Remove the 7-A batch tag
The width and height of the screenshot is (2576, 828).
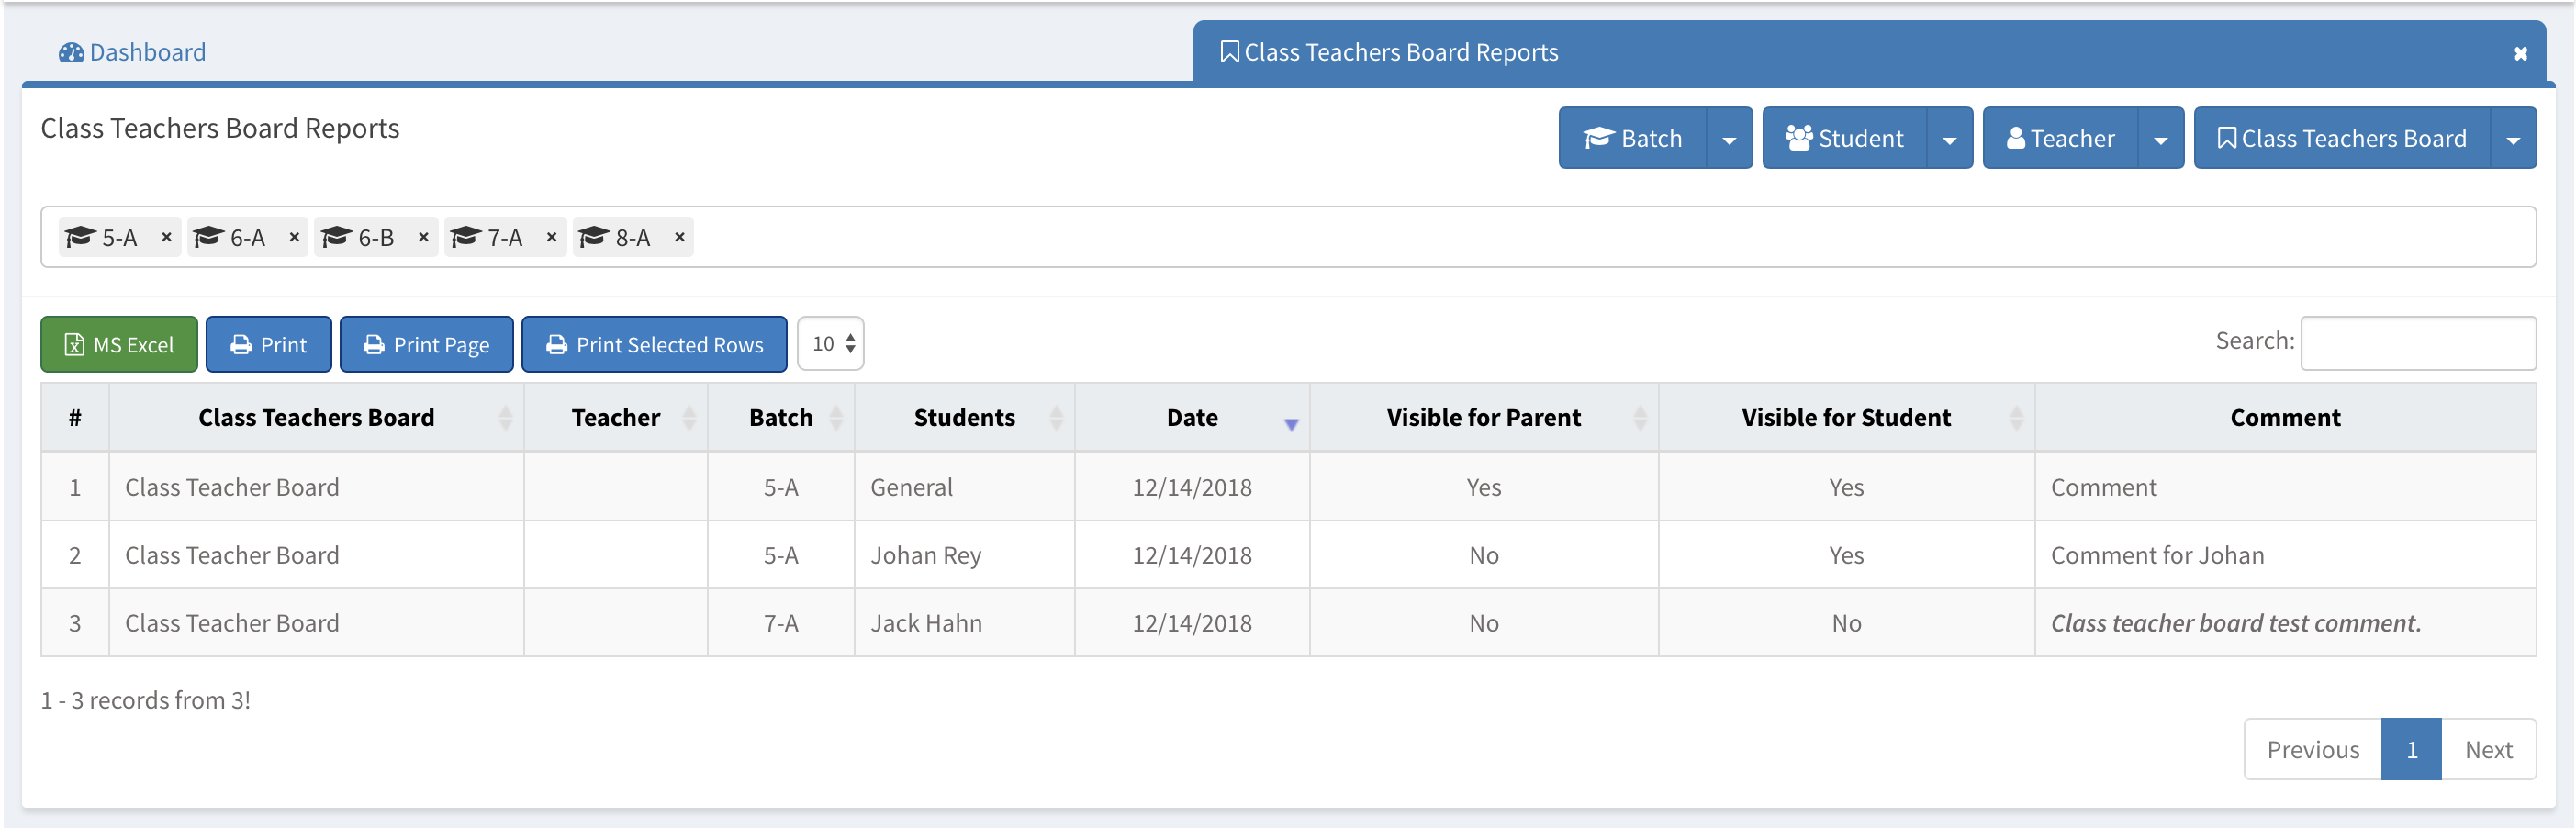click(551, 237)
